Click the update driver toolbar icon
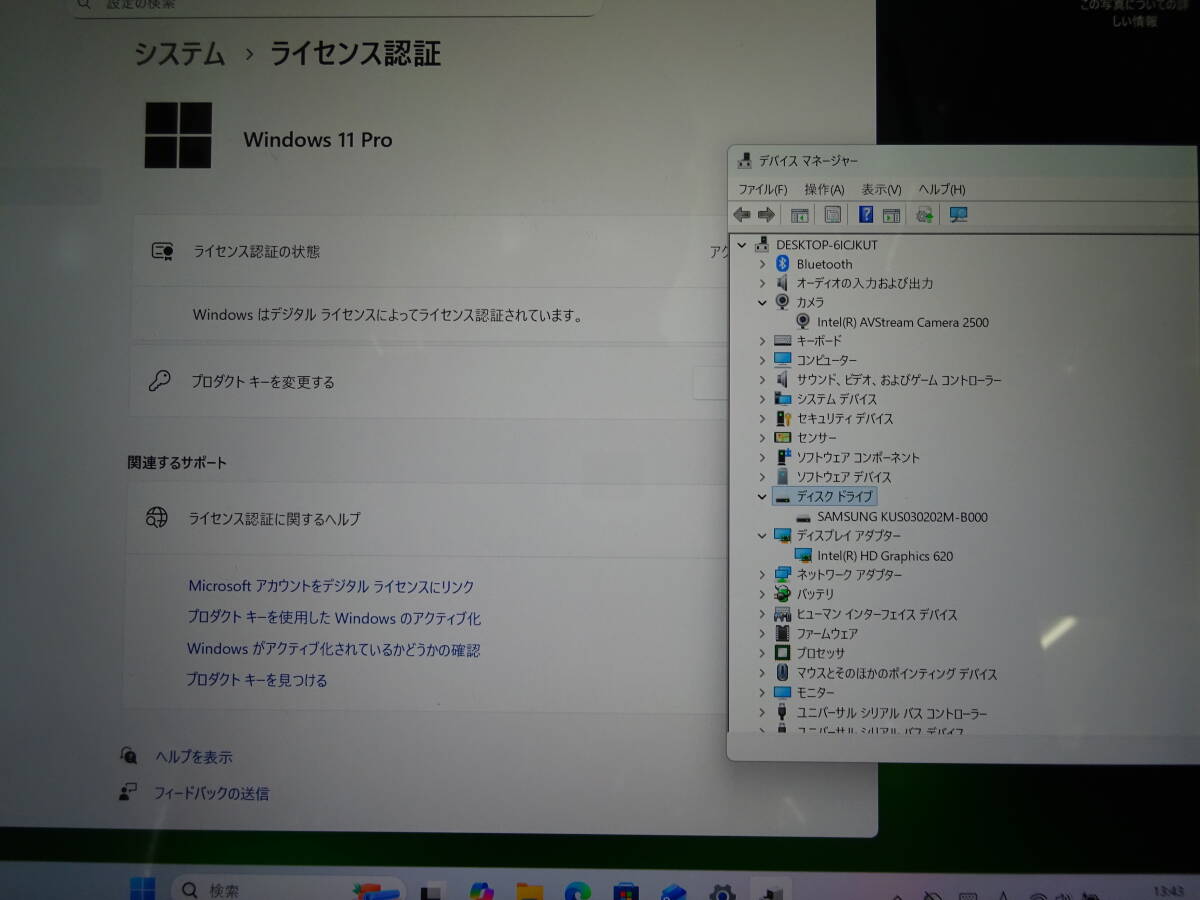This screenshot has width=1200, height=900. click(925, 214)
